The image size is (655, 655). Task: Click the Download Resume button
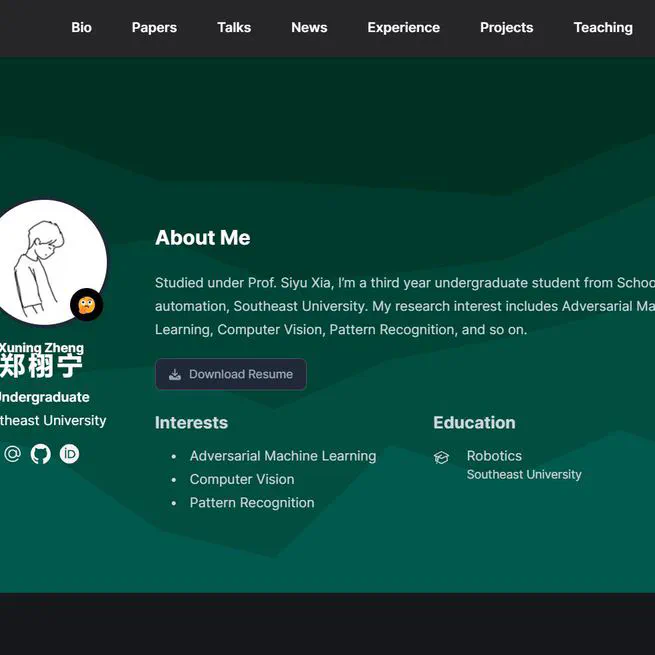coord(231,374)
